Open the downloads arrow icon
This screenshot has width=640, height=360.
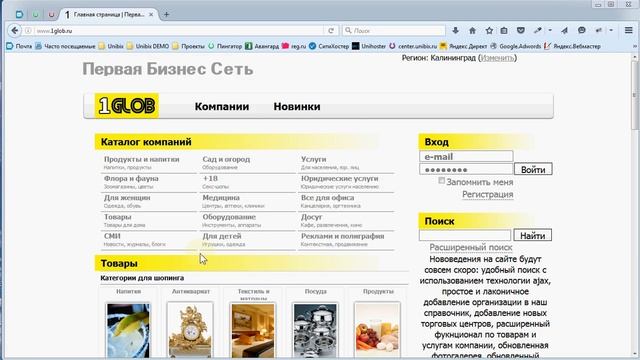point(456,31)
